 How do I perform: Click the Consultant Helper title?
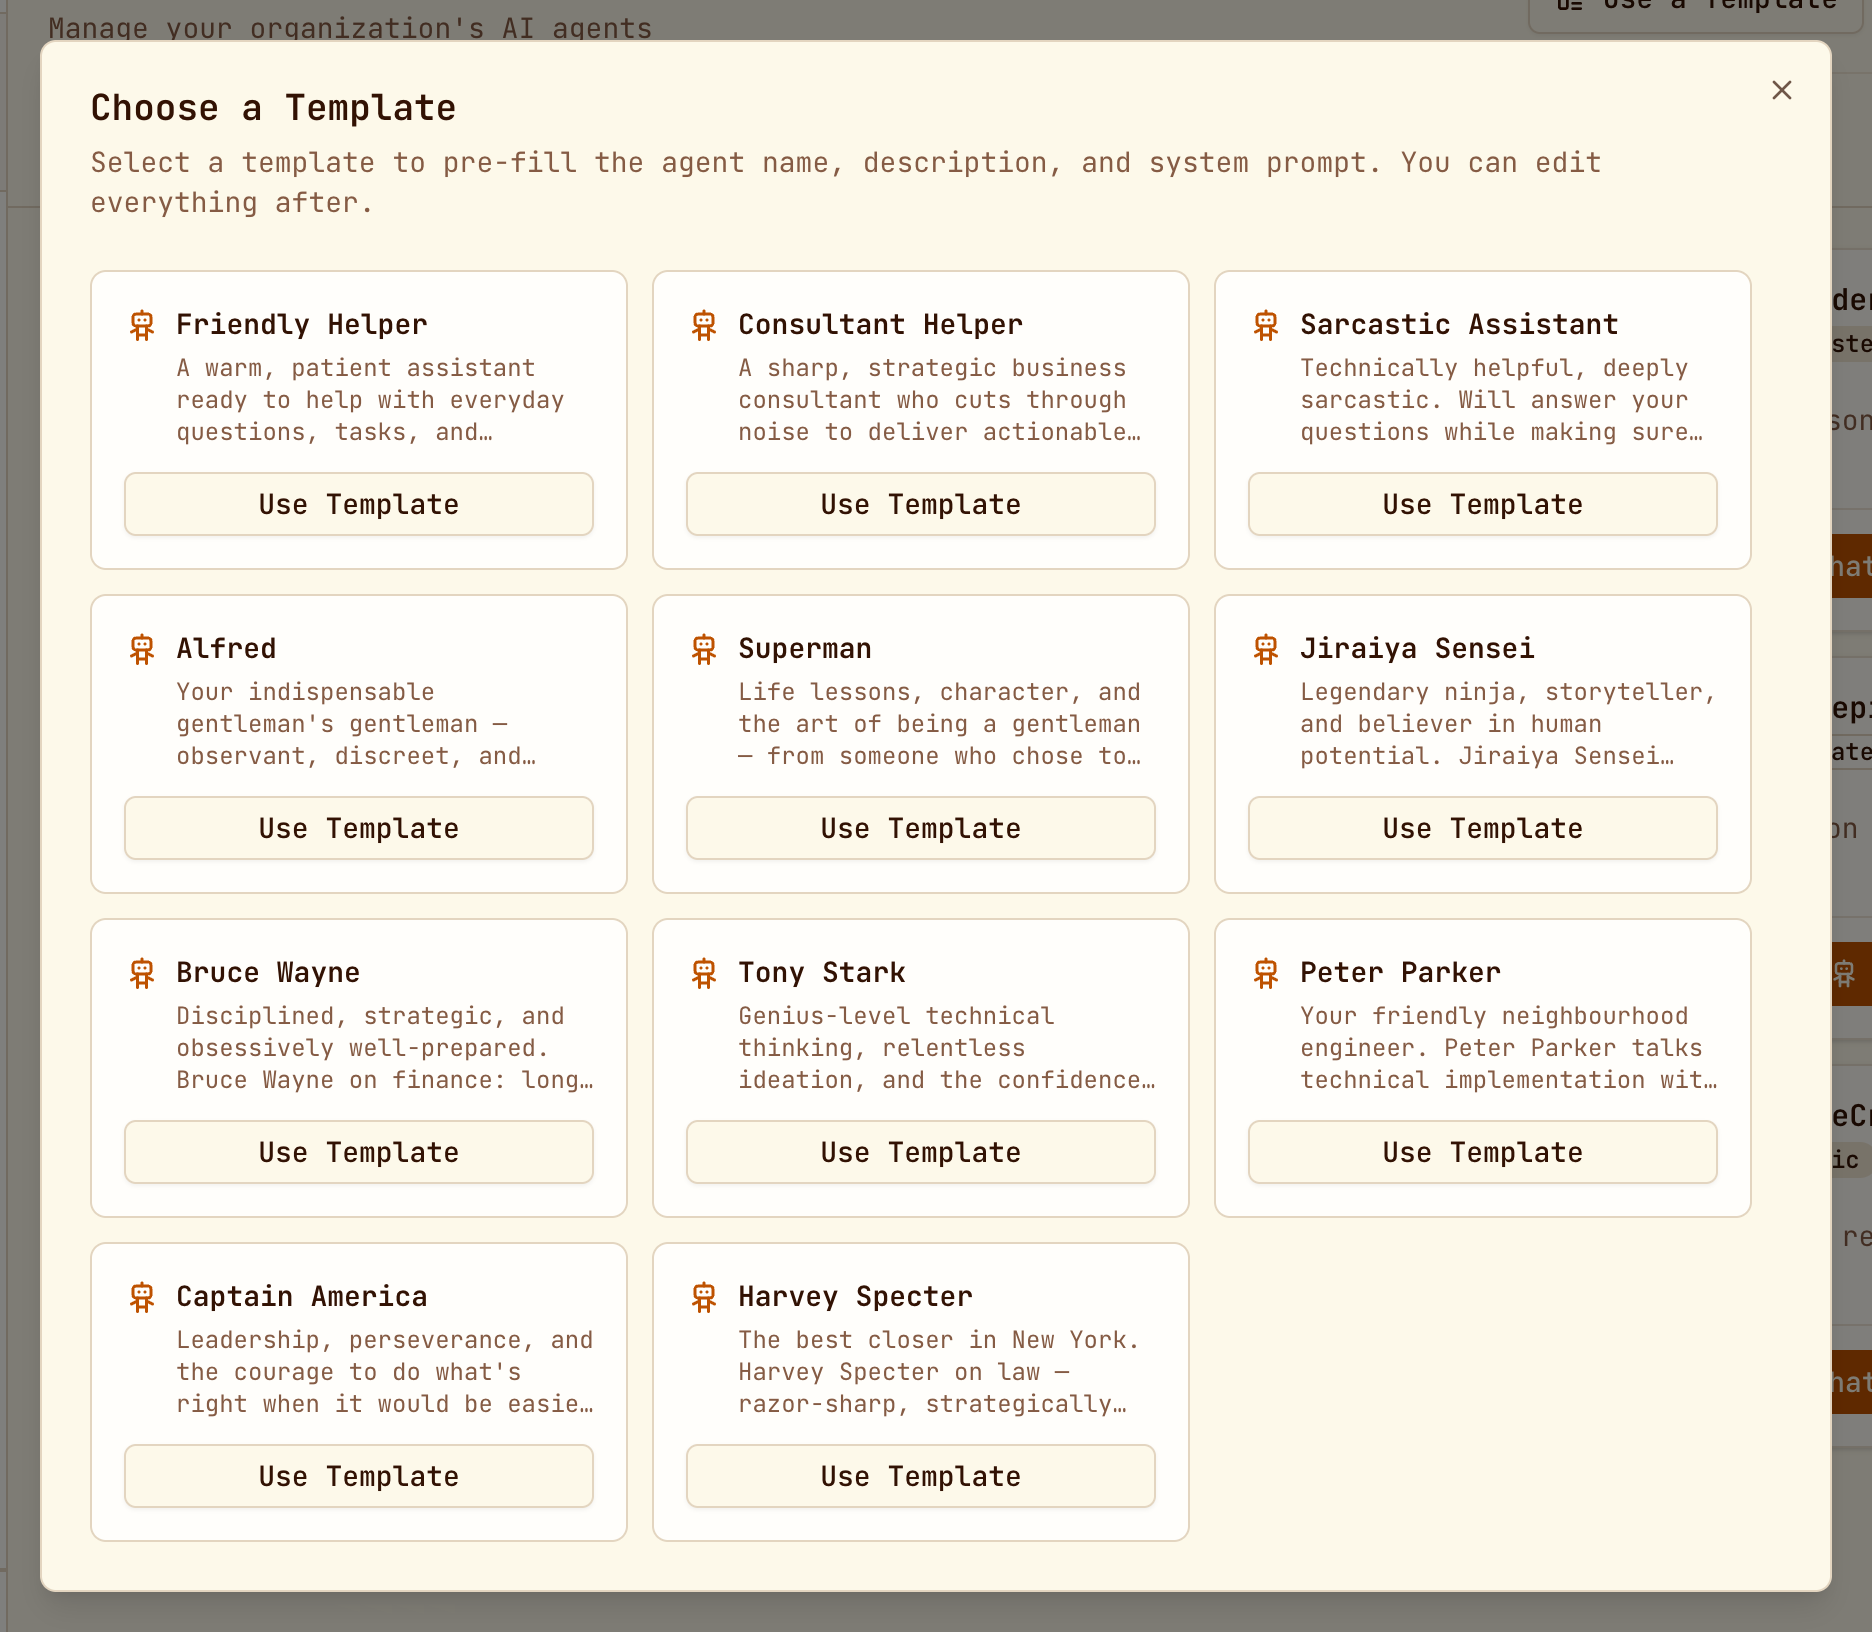[881, 324]
